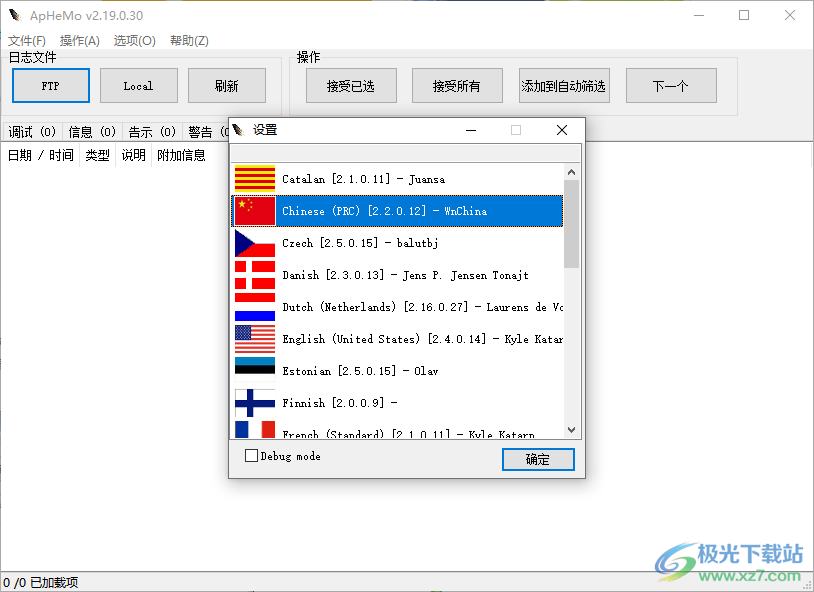Click the Estonian flag icon
The width and height of the screenshot is (814, 592).
[255, 371]
